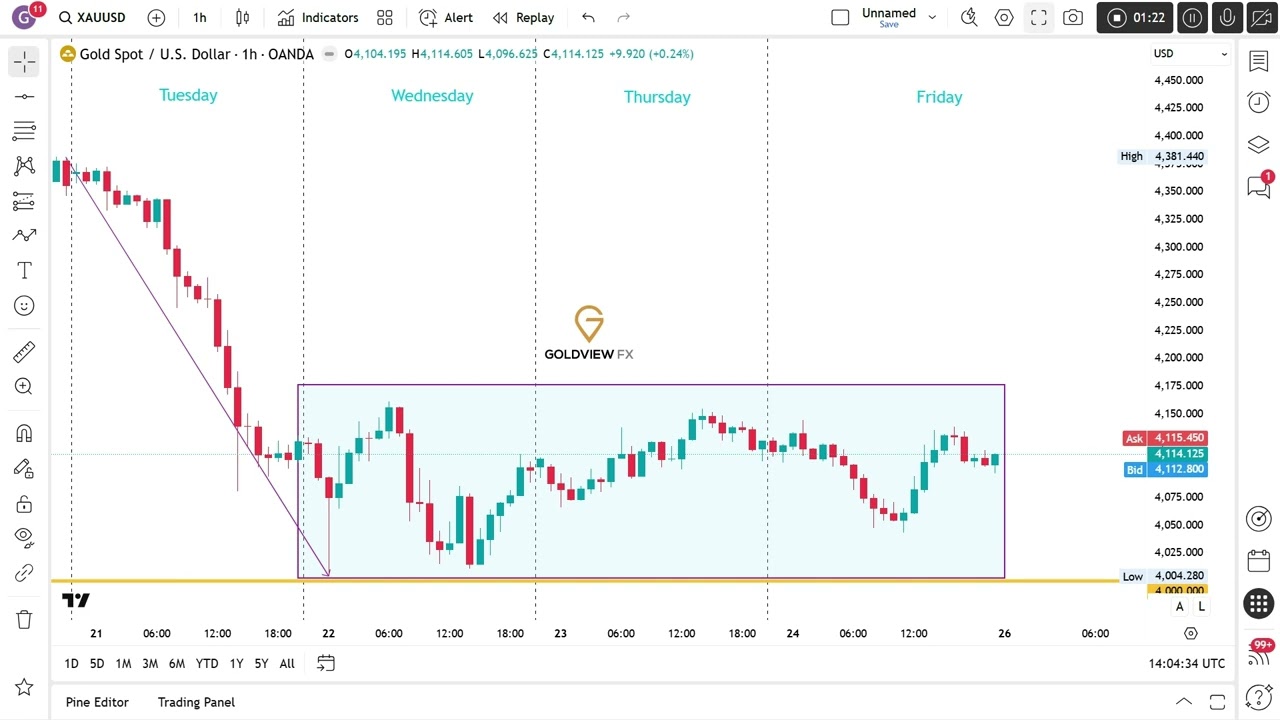Open the Pine Editor tab

click(97, 702)
